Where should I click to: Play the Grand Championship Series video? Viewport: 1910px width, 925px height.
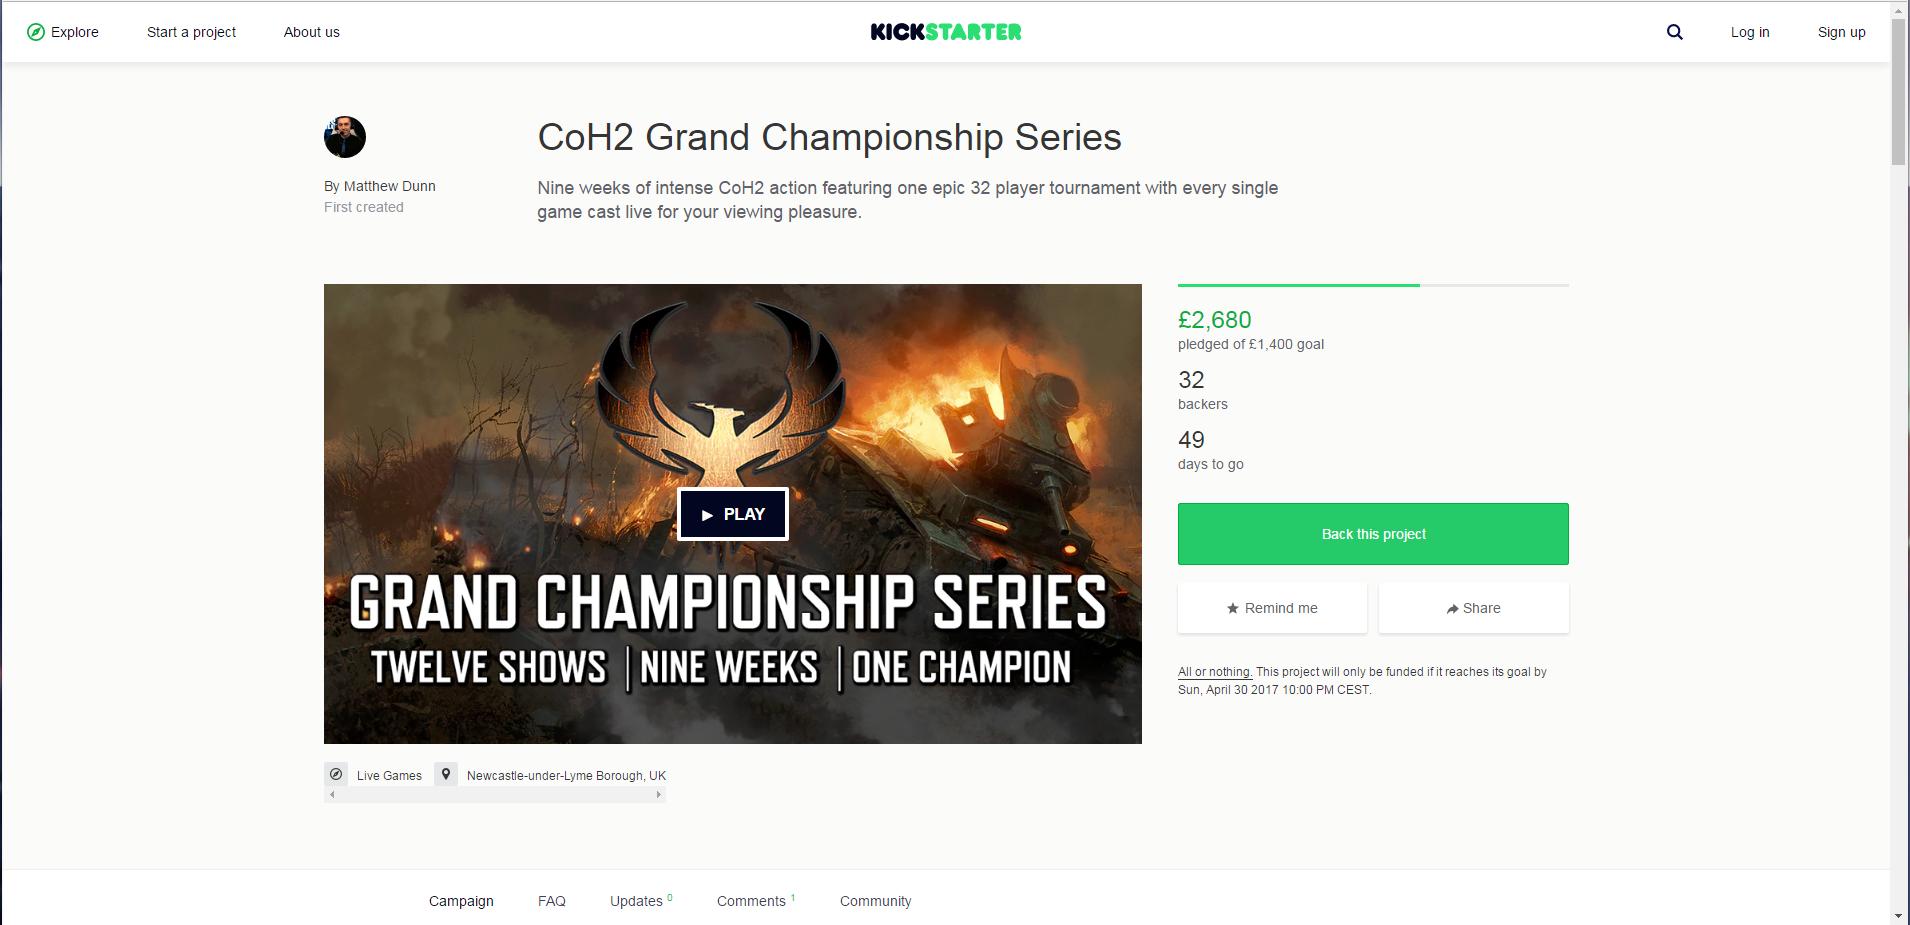733,514
